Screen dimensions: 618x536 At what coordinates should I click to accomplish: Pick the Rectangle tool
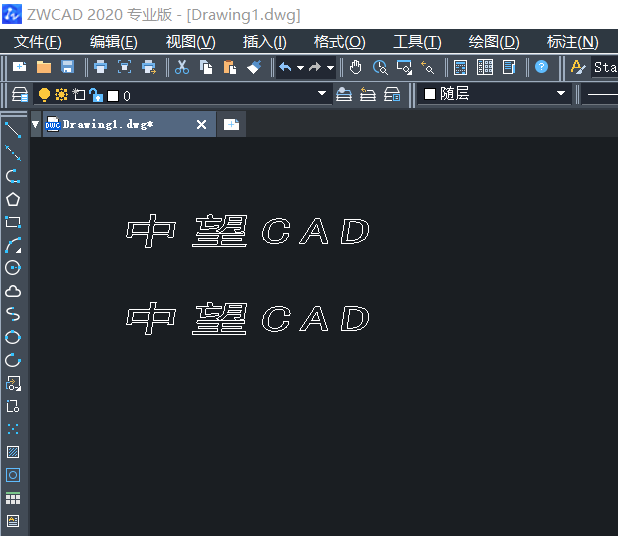pos(13,222)
